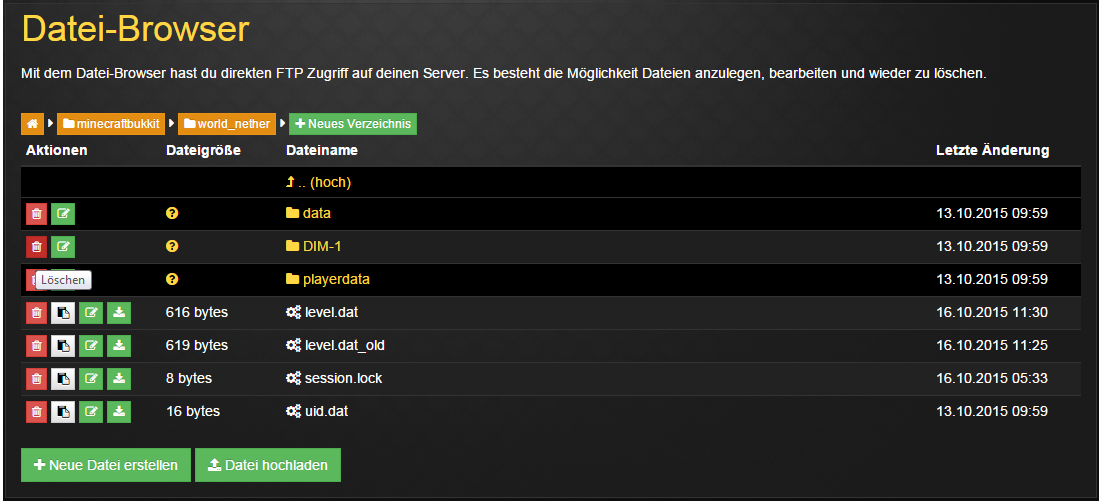Viewport: 1100px width, 502px height.
Task: Click the copy icon for level.dat
Action: (x=63, y=313)
